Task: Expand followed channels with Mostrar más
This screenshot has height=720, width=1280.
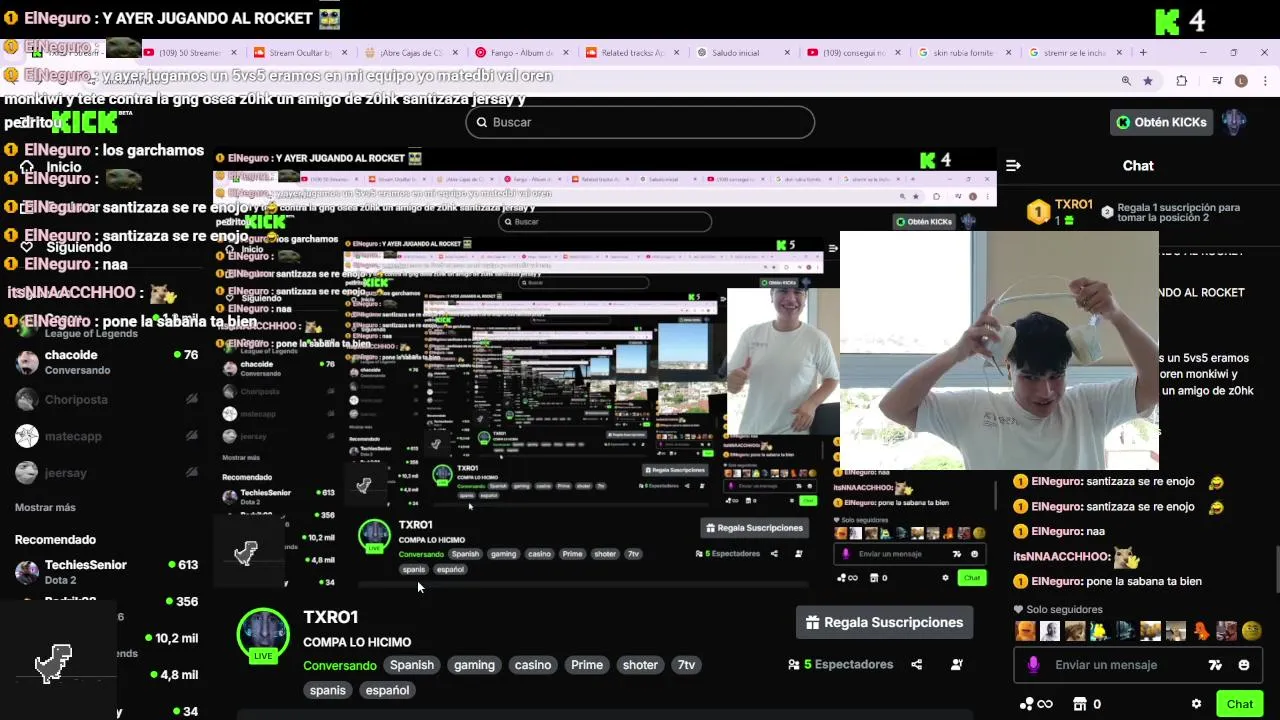Action: pyautogui.click(x=45, y=507)
